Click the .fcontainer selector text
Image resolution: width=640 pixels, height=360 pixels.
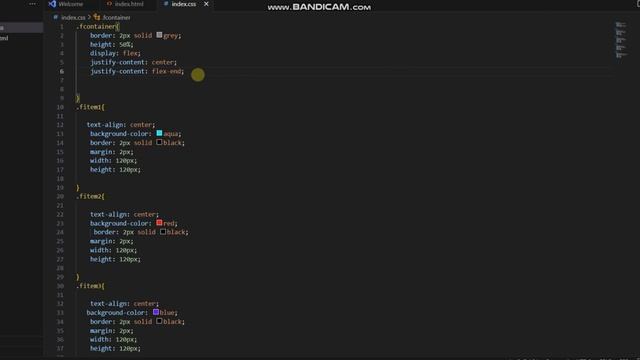click(x=97, y=27)
